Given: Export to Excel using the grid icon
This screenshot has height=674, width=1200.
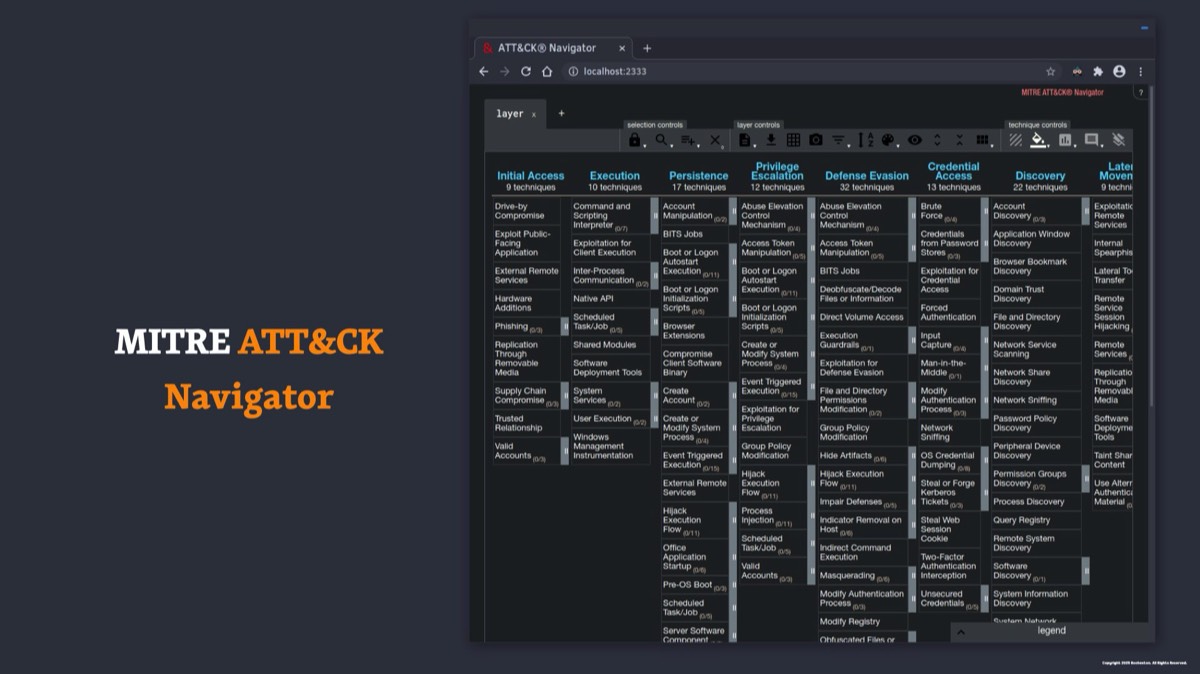Looking at the screenshot, I should pyautogui.click(x=793, y=141).
